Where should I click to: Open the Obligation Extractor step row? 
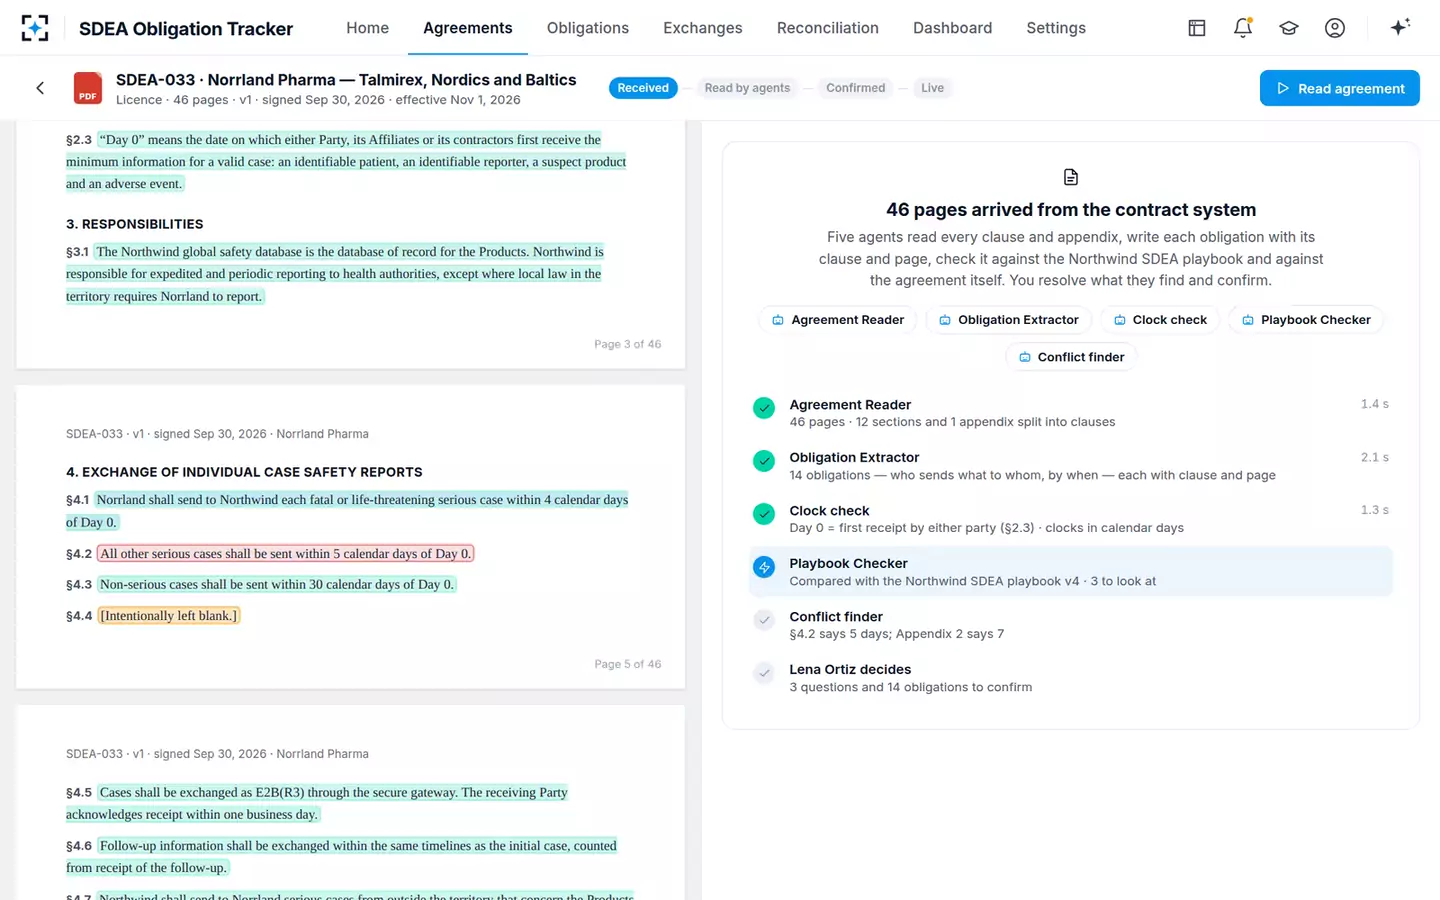coord(1071,466)
